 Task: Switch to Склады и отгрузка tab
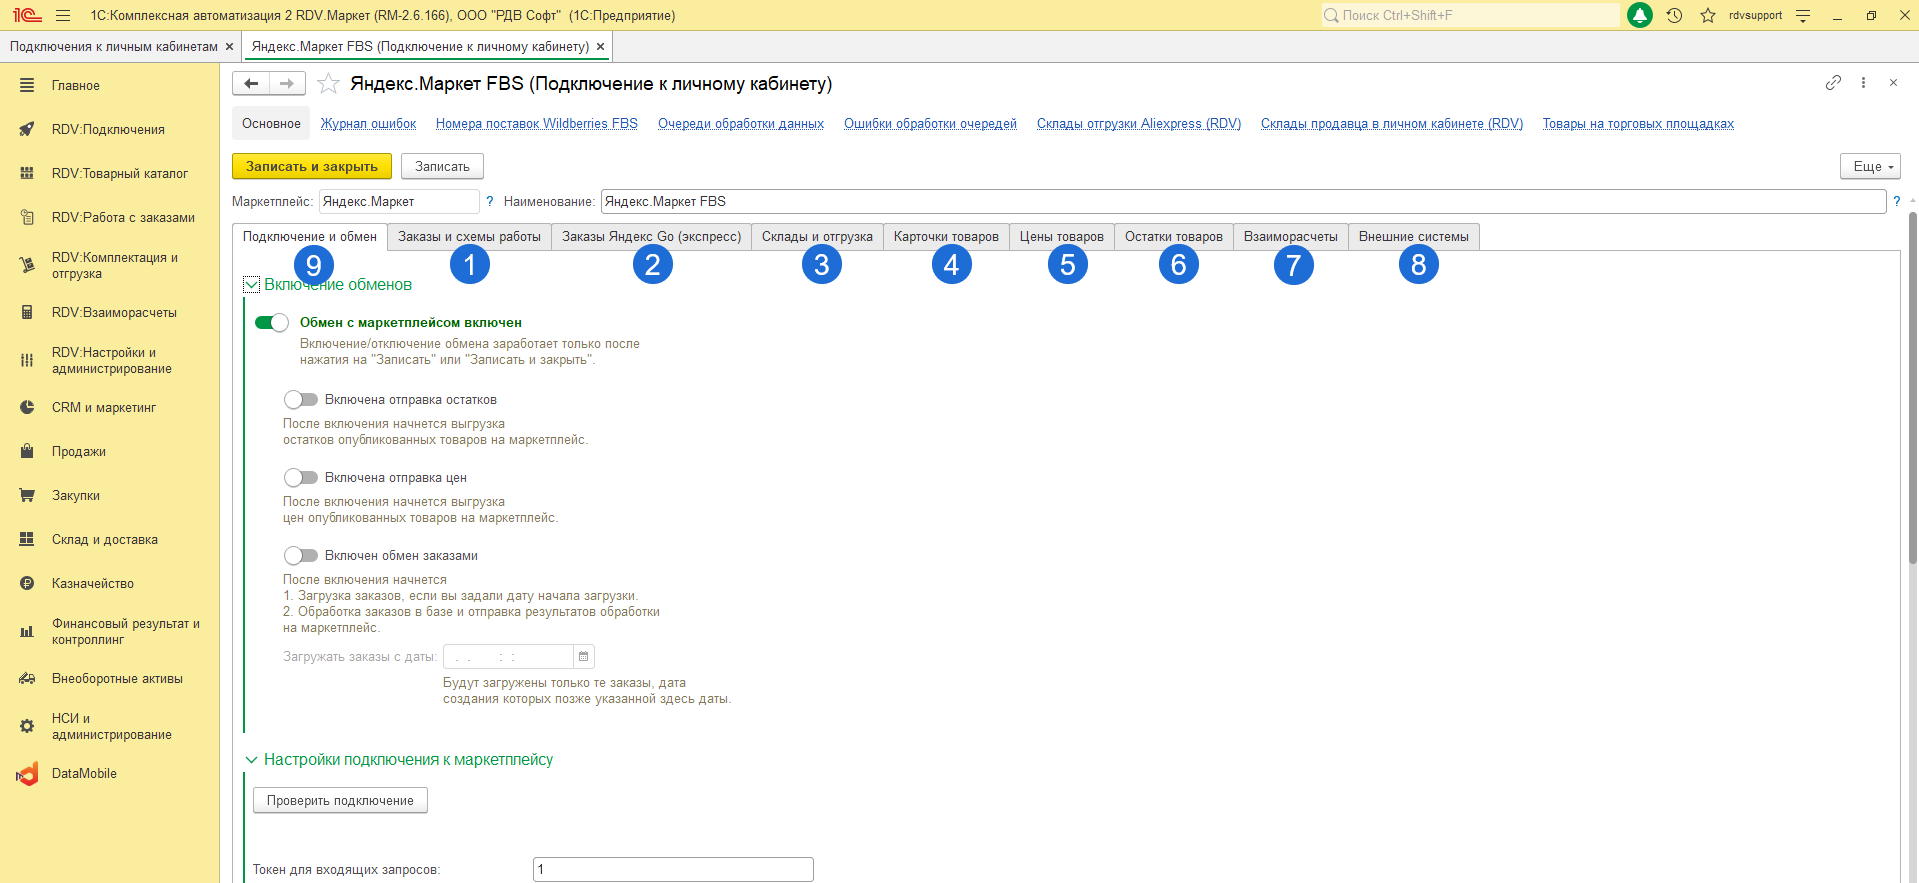[817, 237]
